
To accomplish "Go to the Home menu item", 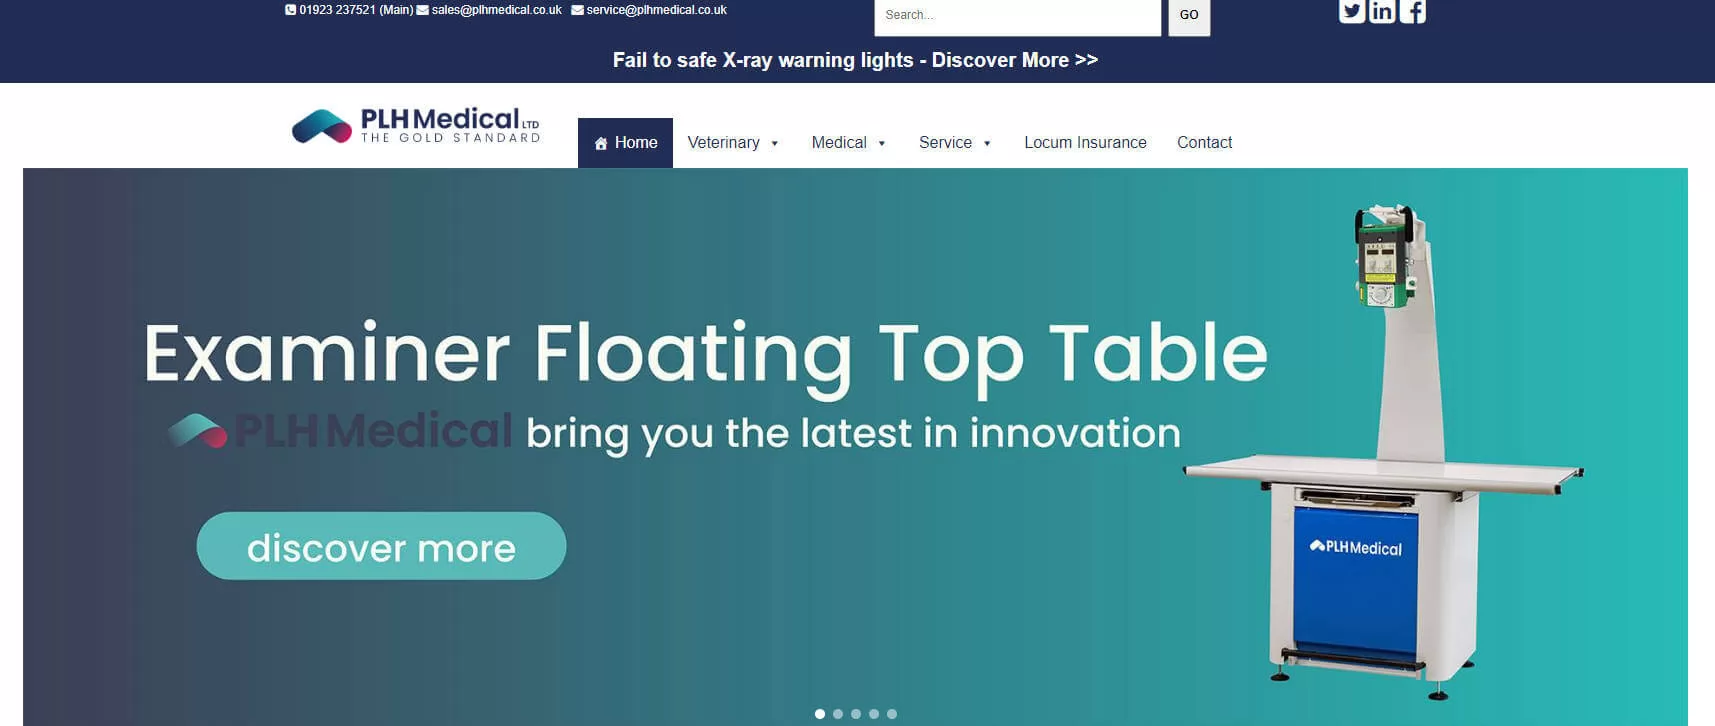I will (625, 143).
